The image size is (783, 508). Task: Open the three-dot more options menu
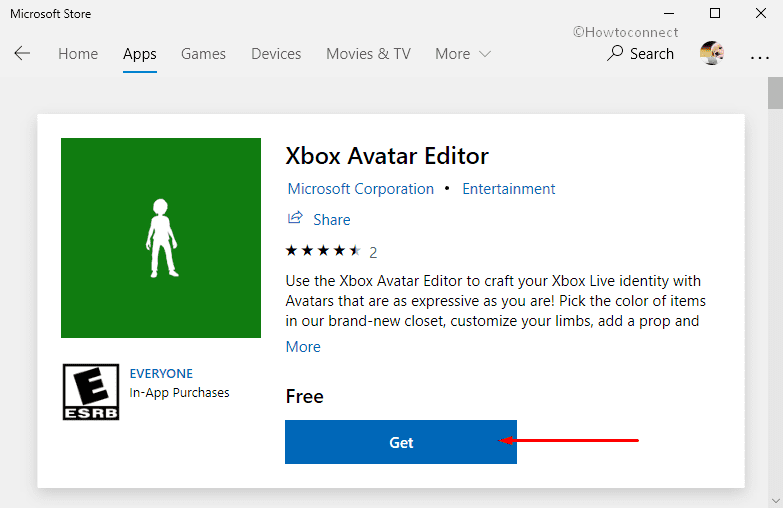coord(760,58)
